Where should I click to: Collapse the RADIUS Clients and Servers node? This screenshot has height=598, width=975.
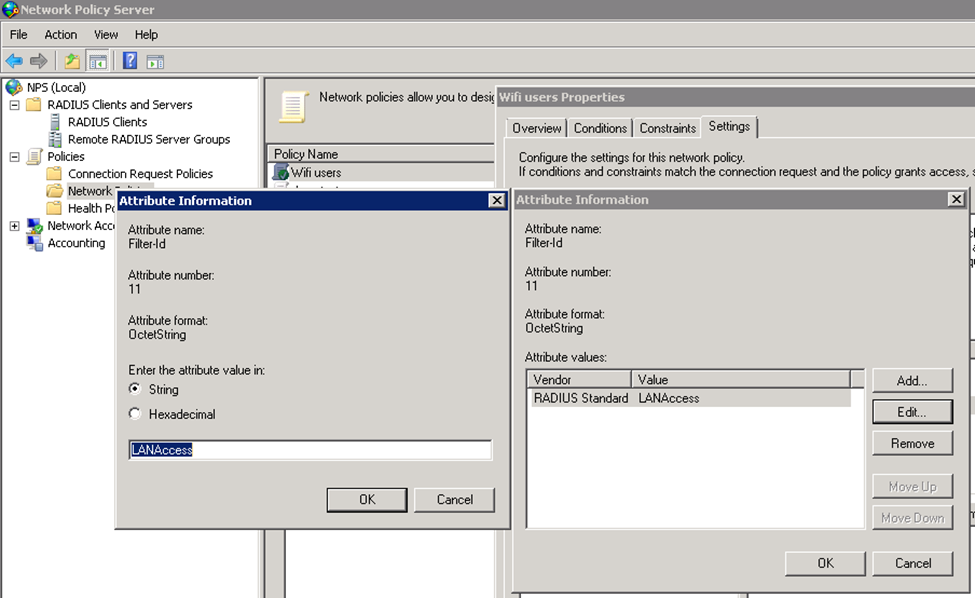[x=13, y=103]
